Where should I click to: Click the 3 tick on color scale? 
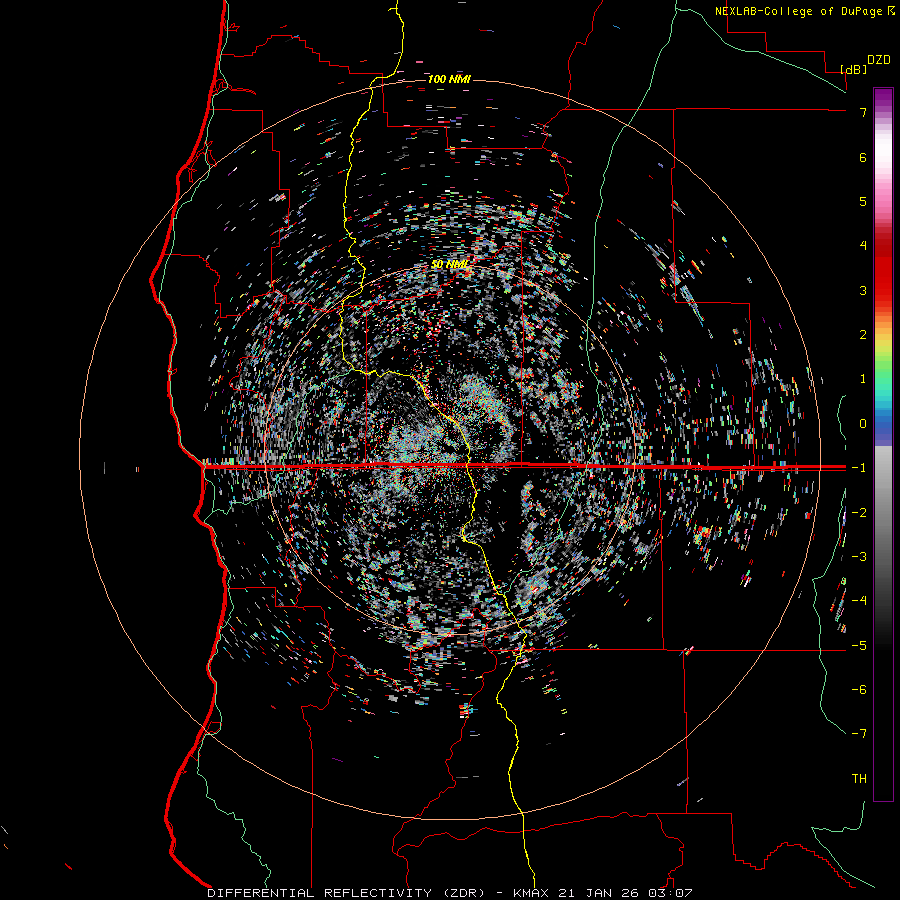tap(863, 290)
